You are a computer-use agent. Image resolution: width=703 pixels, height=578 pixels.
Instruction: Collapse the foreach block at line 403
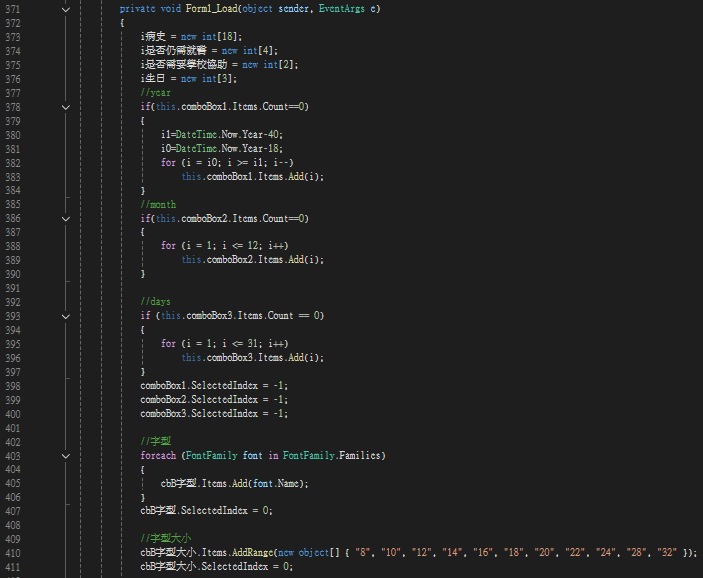pos(65,456)
